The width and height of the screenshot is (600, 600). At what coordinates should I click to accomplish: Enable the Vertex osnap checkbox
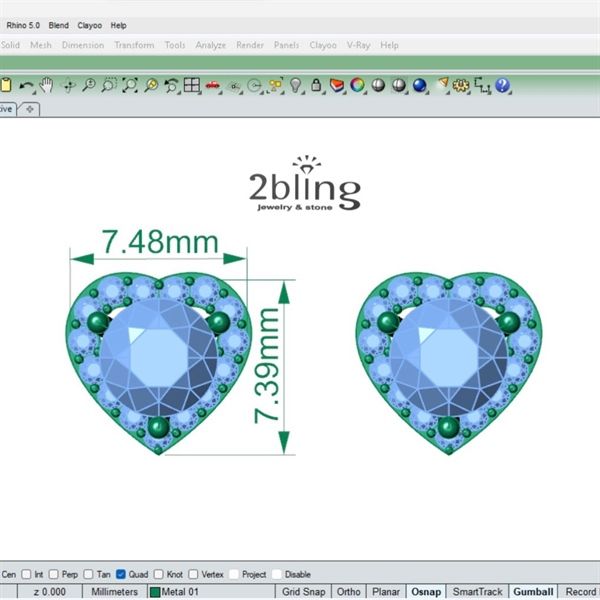(x=194, y=575)
